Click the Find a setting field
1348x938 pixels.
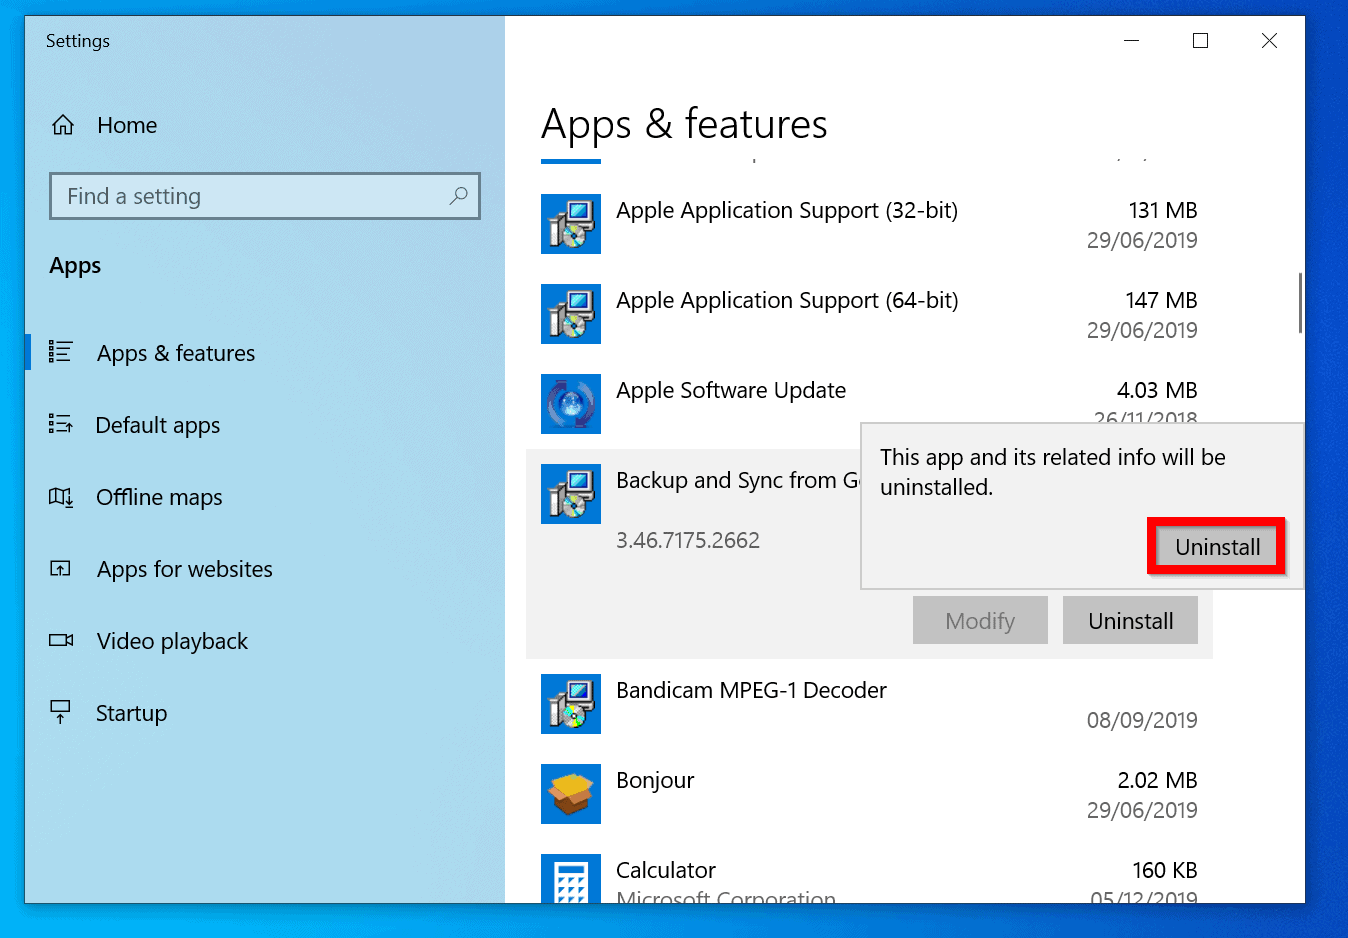(265, 196)
